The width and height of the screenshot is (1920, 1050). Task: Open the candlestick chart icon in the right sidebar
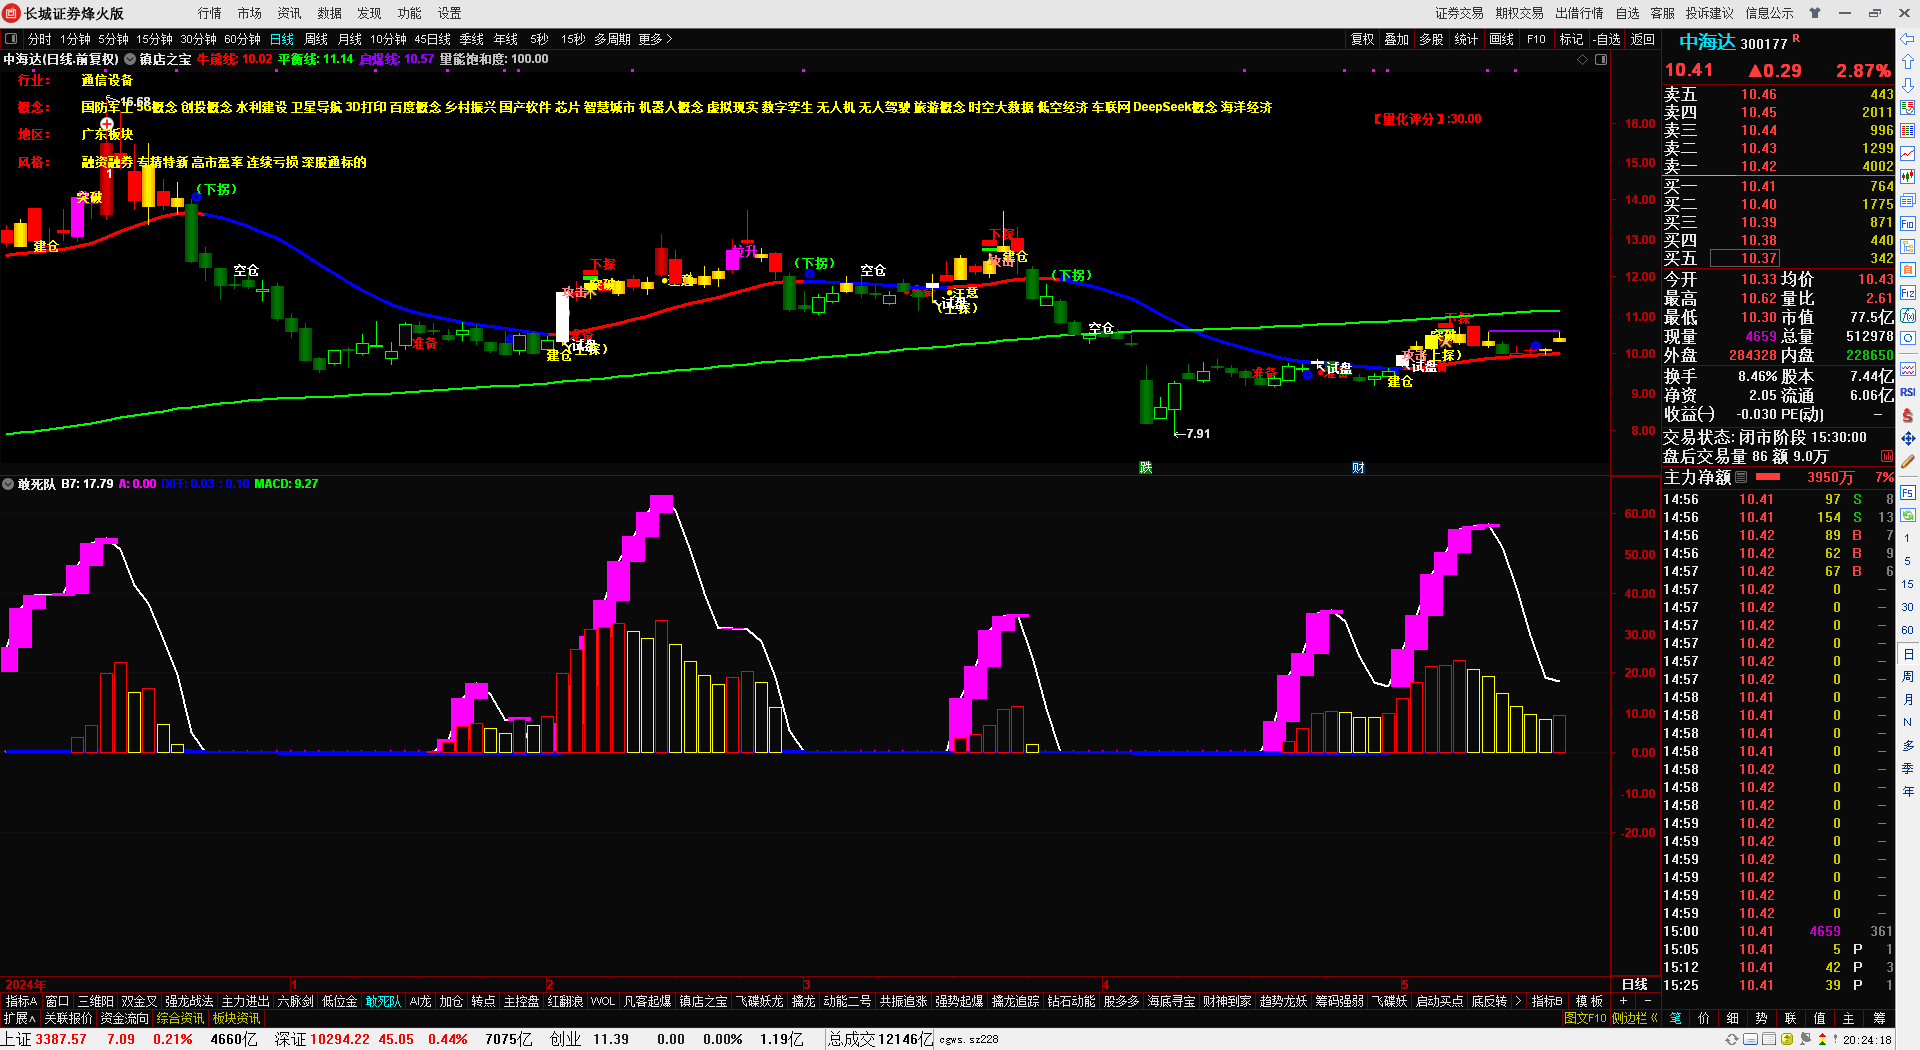1908,177
